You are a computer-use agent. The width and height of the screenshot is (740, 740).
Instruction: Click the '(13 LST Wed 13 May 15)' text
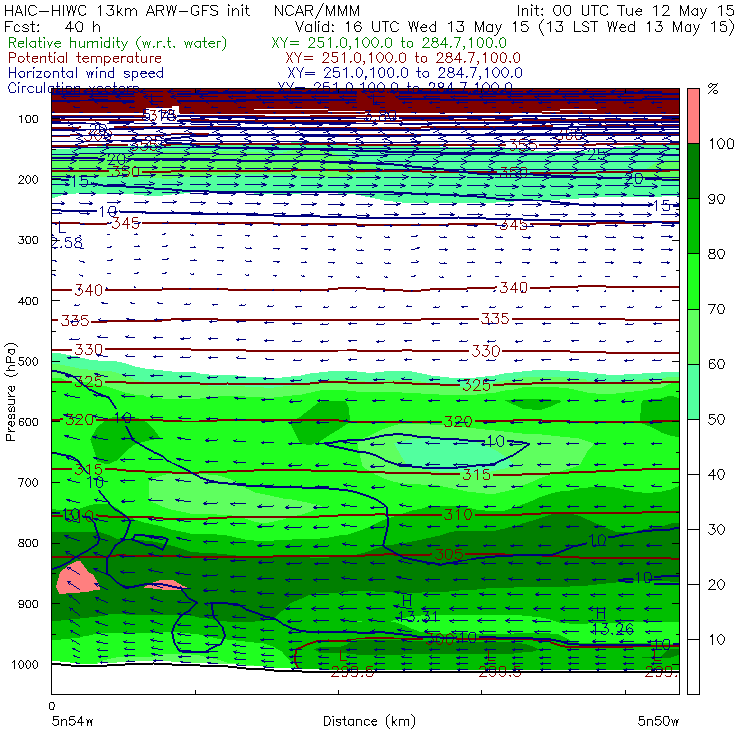pos(637,27)
